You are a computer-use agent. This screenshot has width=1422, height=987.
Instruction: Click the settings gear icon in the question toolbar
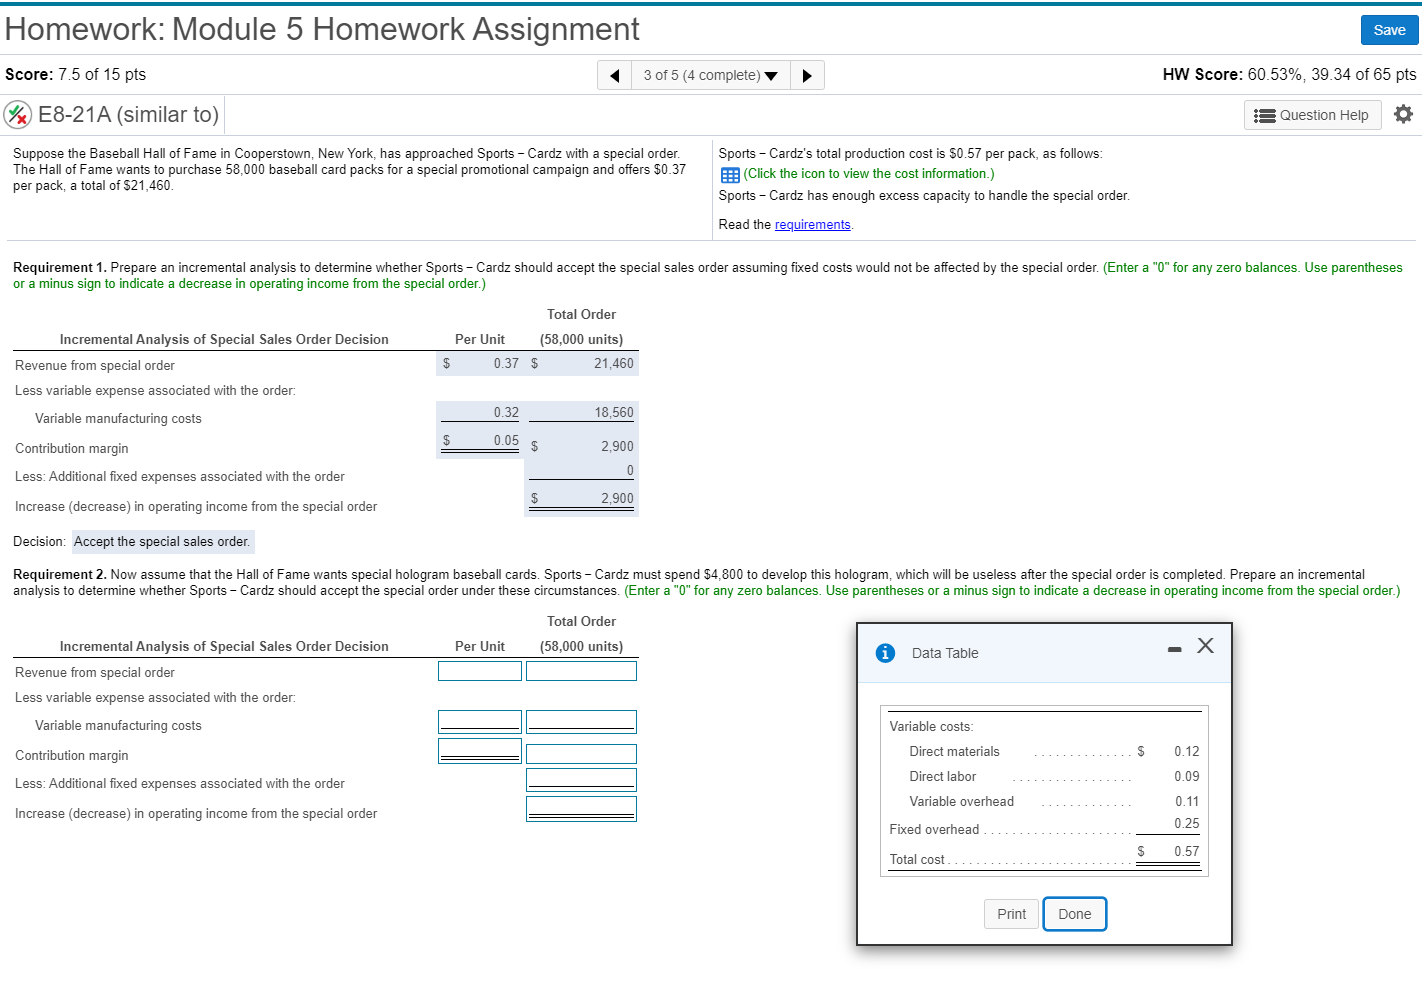(x=1404, y=114)
